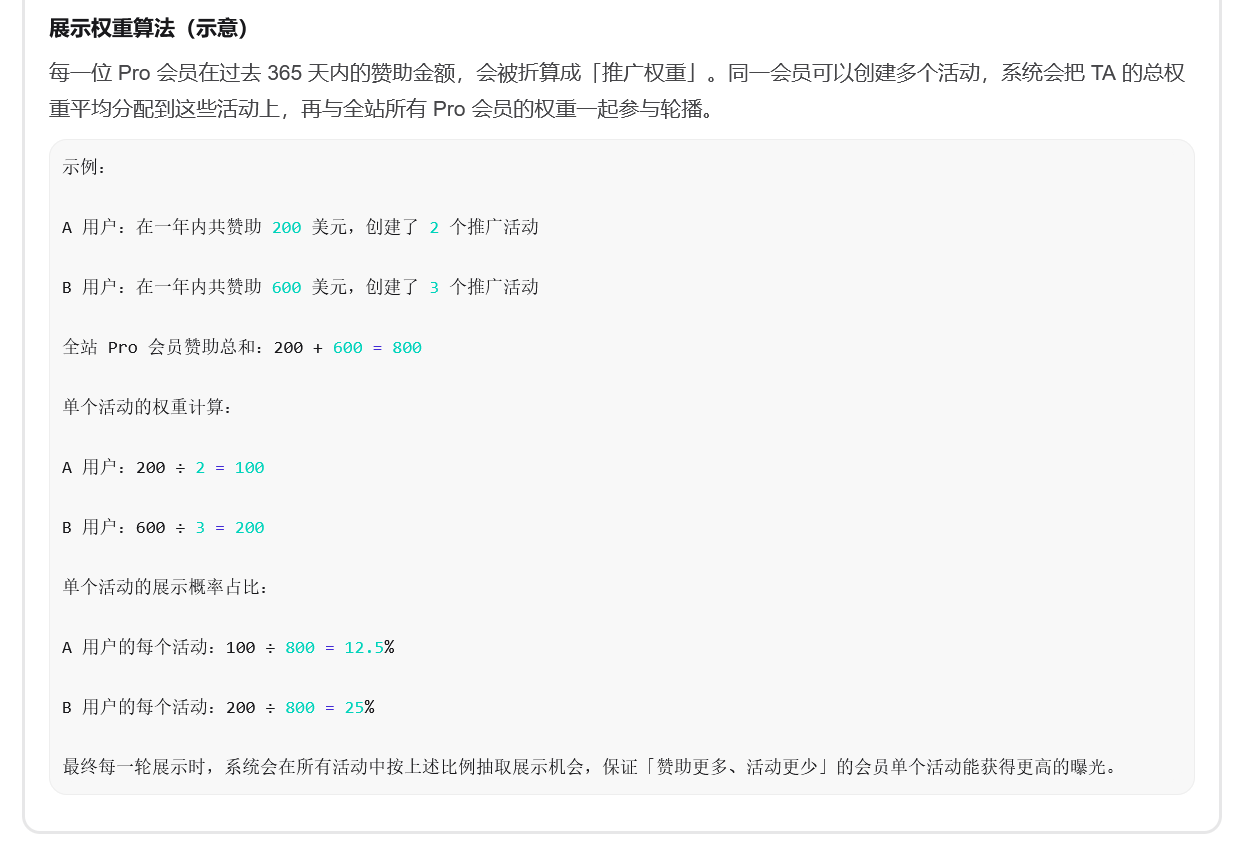Click 800 in A 用户的每个活动 line

point(300,647)
